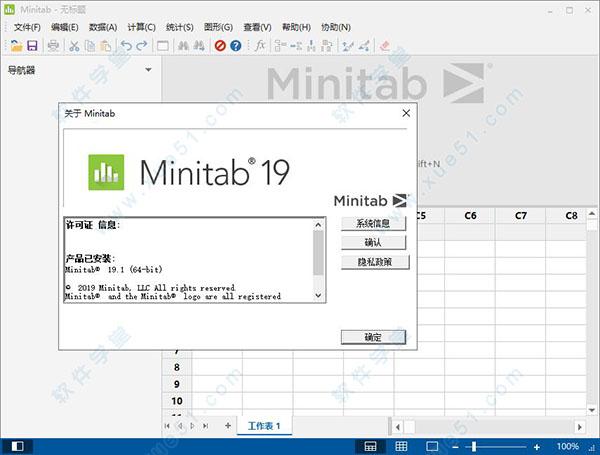600x455 pixels.
Task: Open the 数据(A) menu
Action: pos(103,27)
